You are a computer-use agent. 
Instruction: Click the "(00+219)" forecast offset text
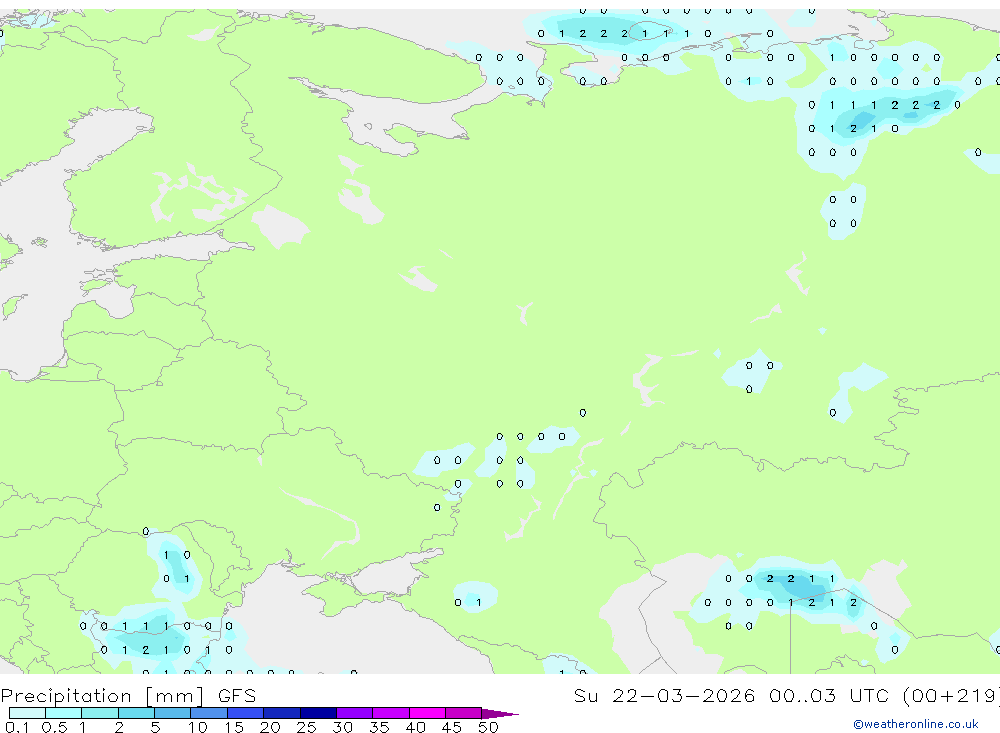951,696
